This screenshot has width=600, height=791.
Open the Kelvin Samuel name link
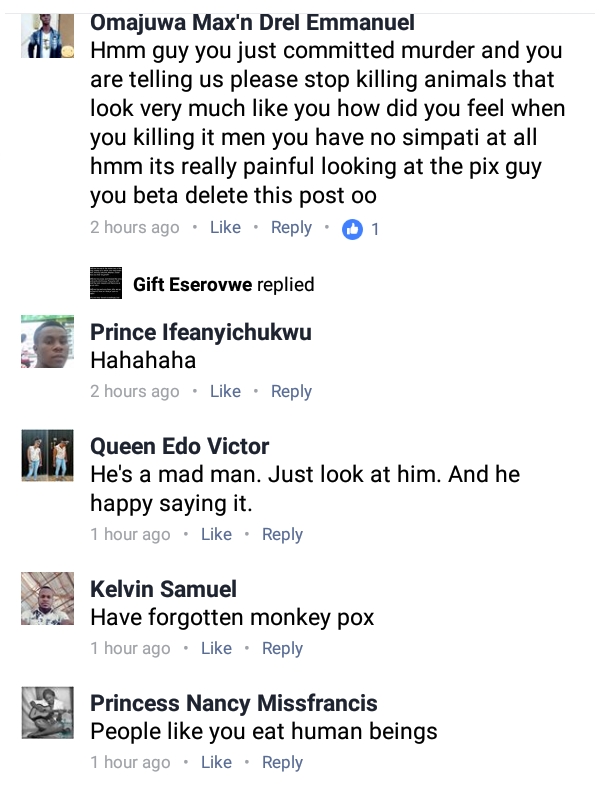(163, 589)
